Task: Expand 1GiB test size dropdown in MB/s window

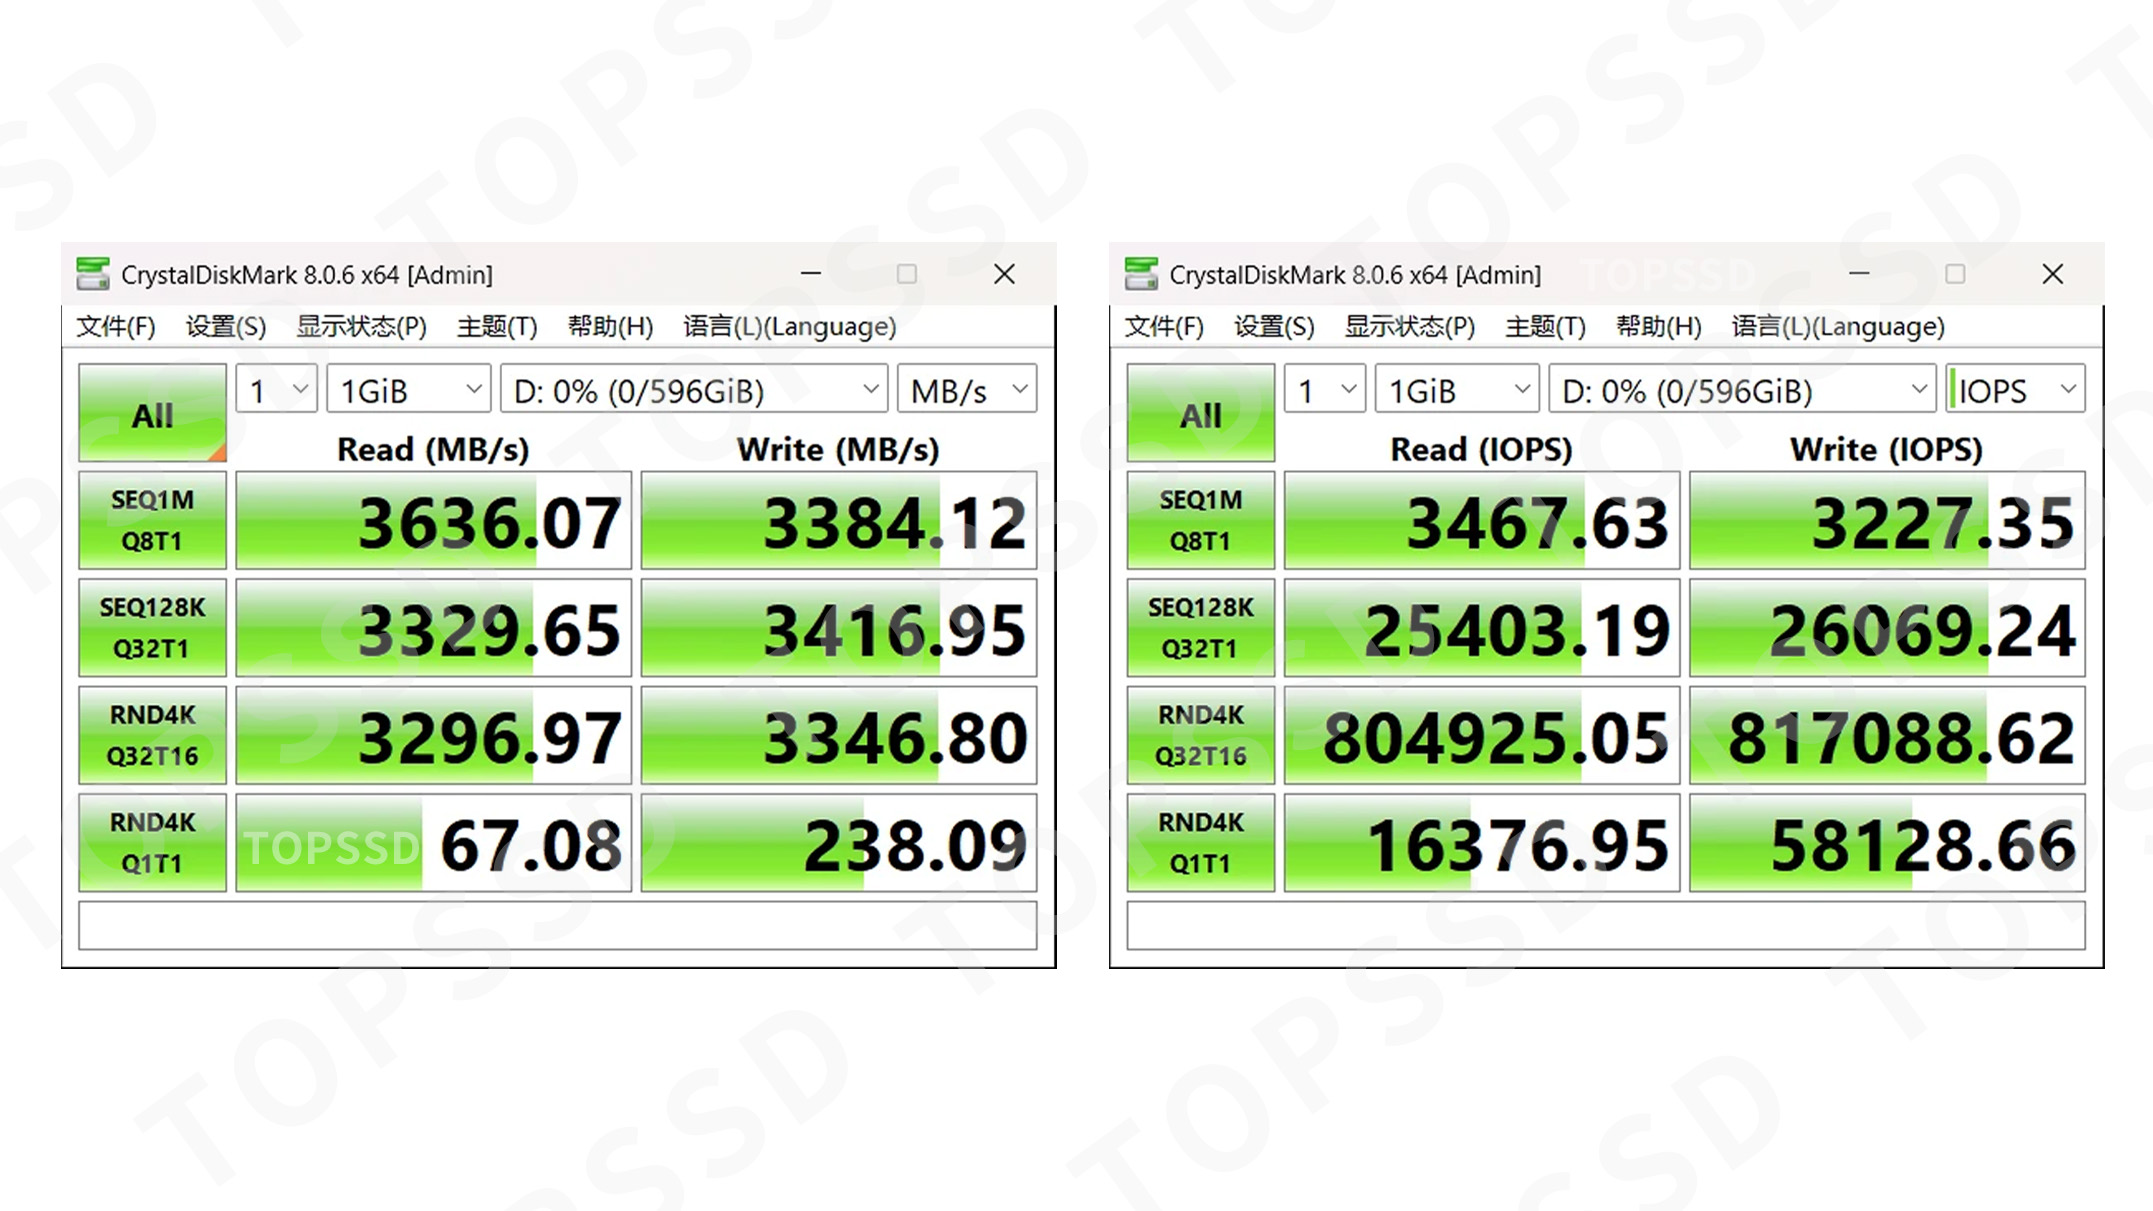Action: [409, 389]
